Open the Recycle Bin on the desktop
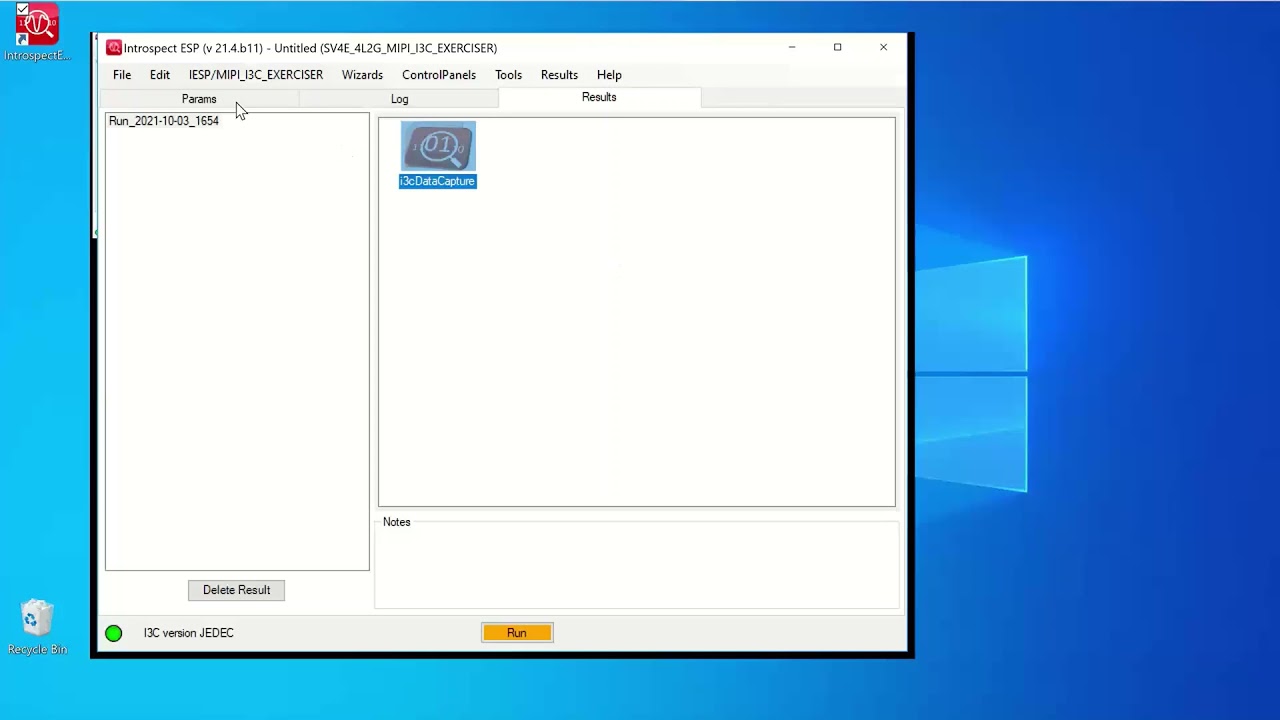1280x720 pixels. coord(37,627)
